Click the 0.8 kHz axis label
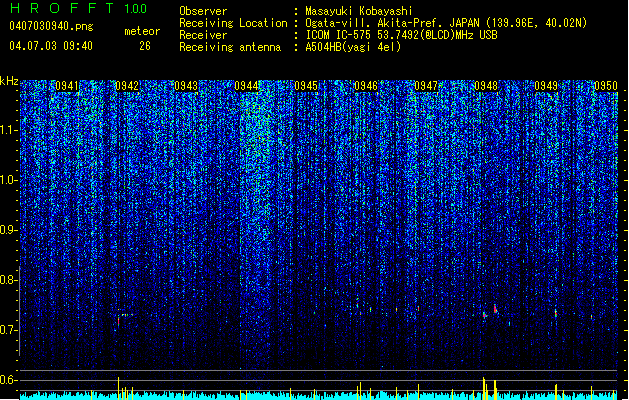 (x=9, y=280)
